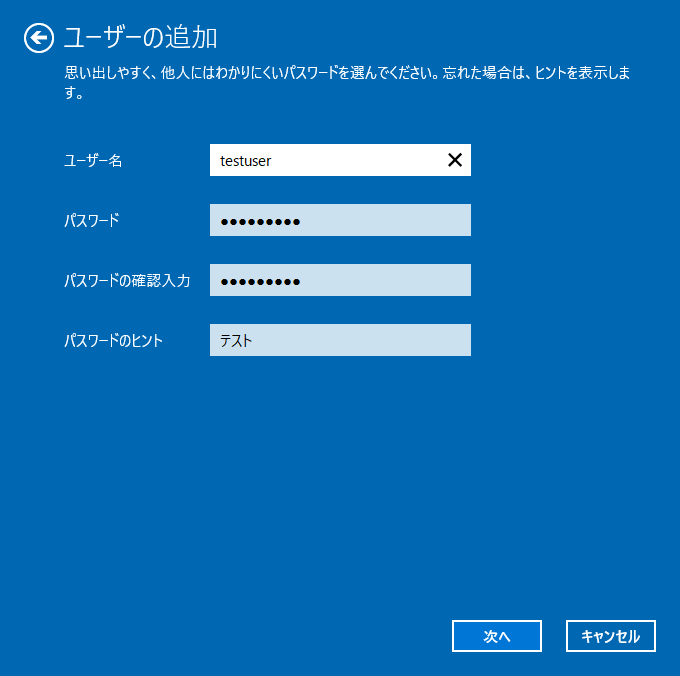Click the ユーザー名 label
The width and height of the screenshot is (680, 676).
coord(93,160)
